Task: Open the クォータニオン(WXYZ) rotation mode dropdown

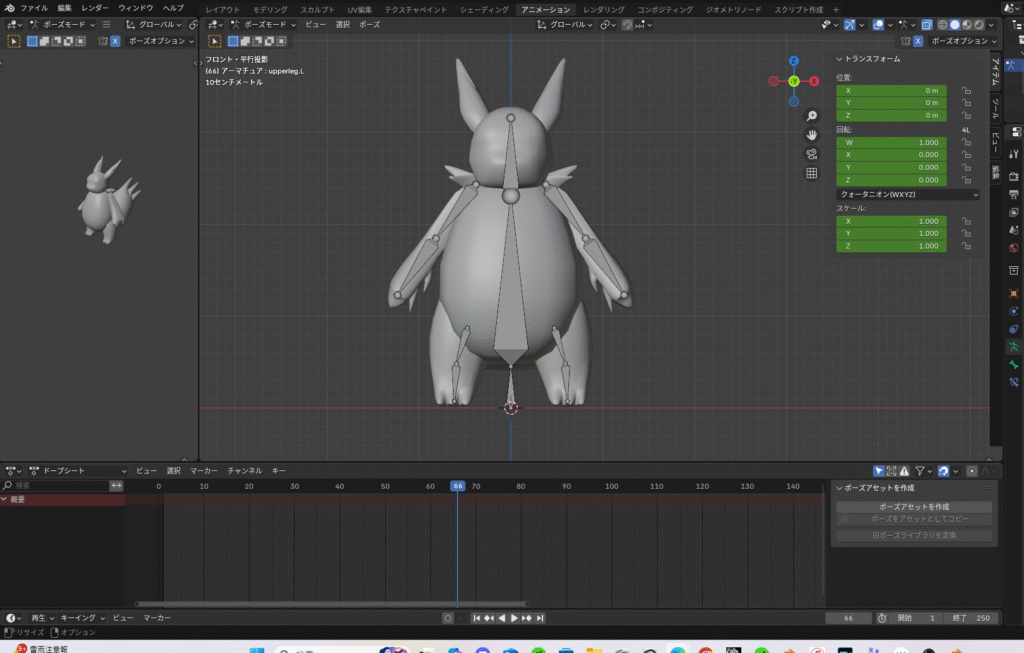Action: pyautogui.click(x=908, y=195)
